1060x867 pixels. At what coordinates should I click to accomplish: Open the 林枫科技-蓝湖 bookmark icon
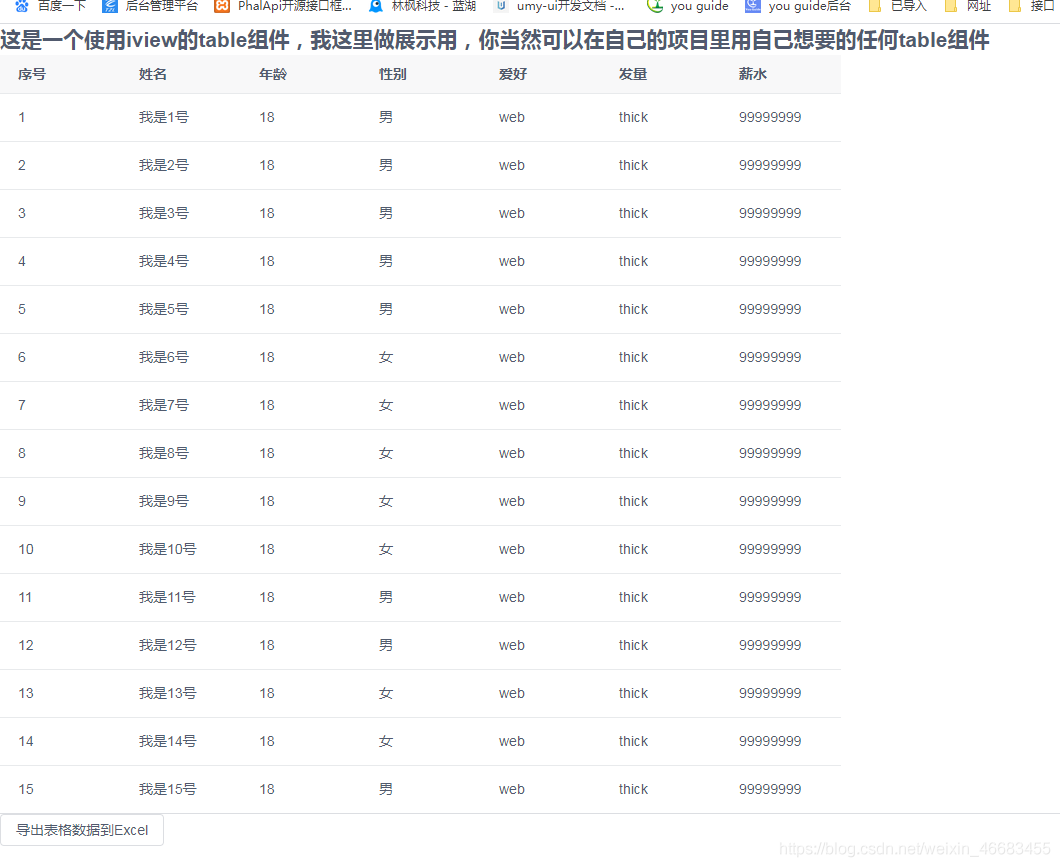click(375, 7)
